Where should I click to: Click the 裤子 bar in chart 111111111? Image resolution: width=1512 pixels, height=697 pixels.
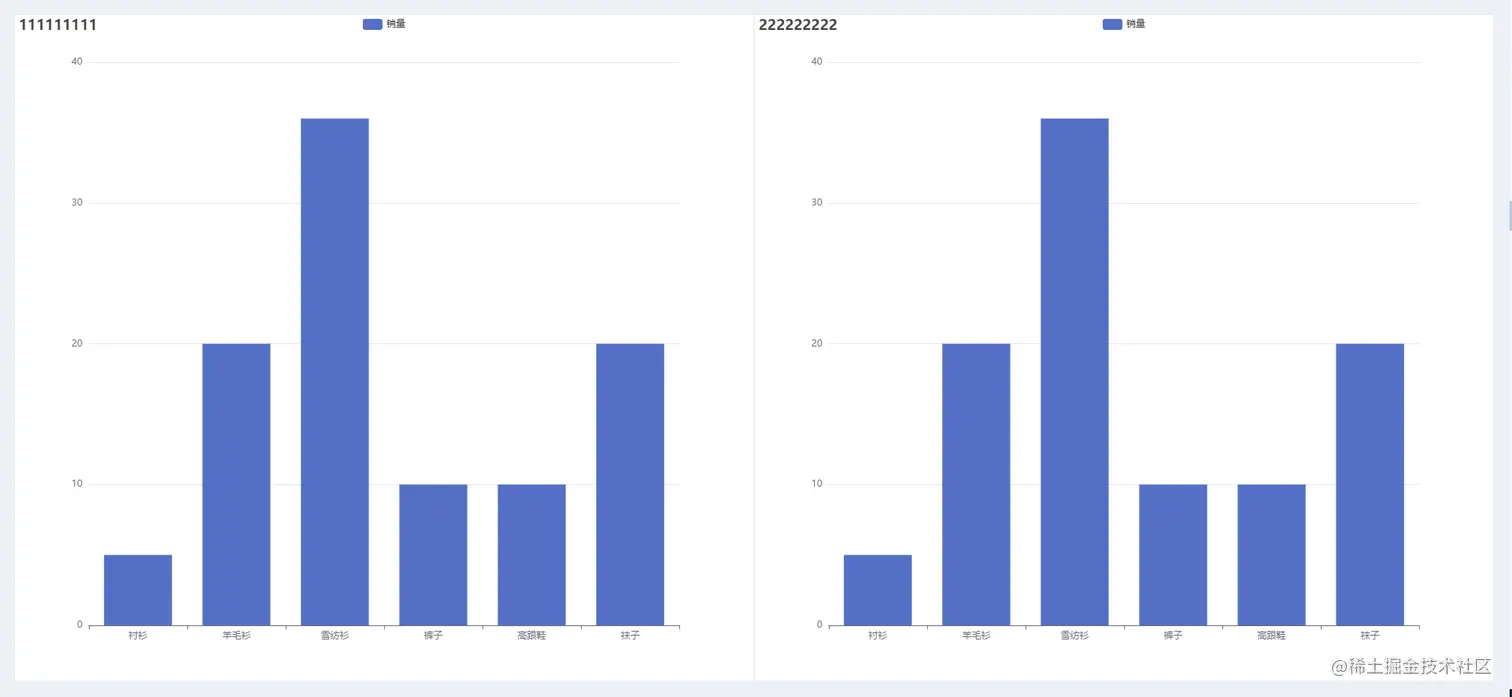pyautogui.click(x=433, y=555)
